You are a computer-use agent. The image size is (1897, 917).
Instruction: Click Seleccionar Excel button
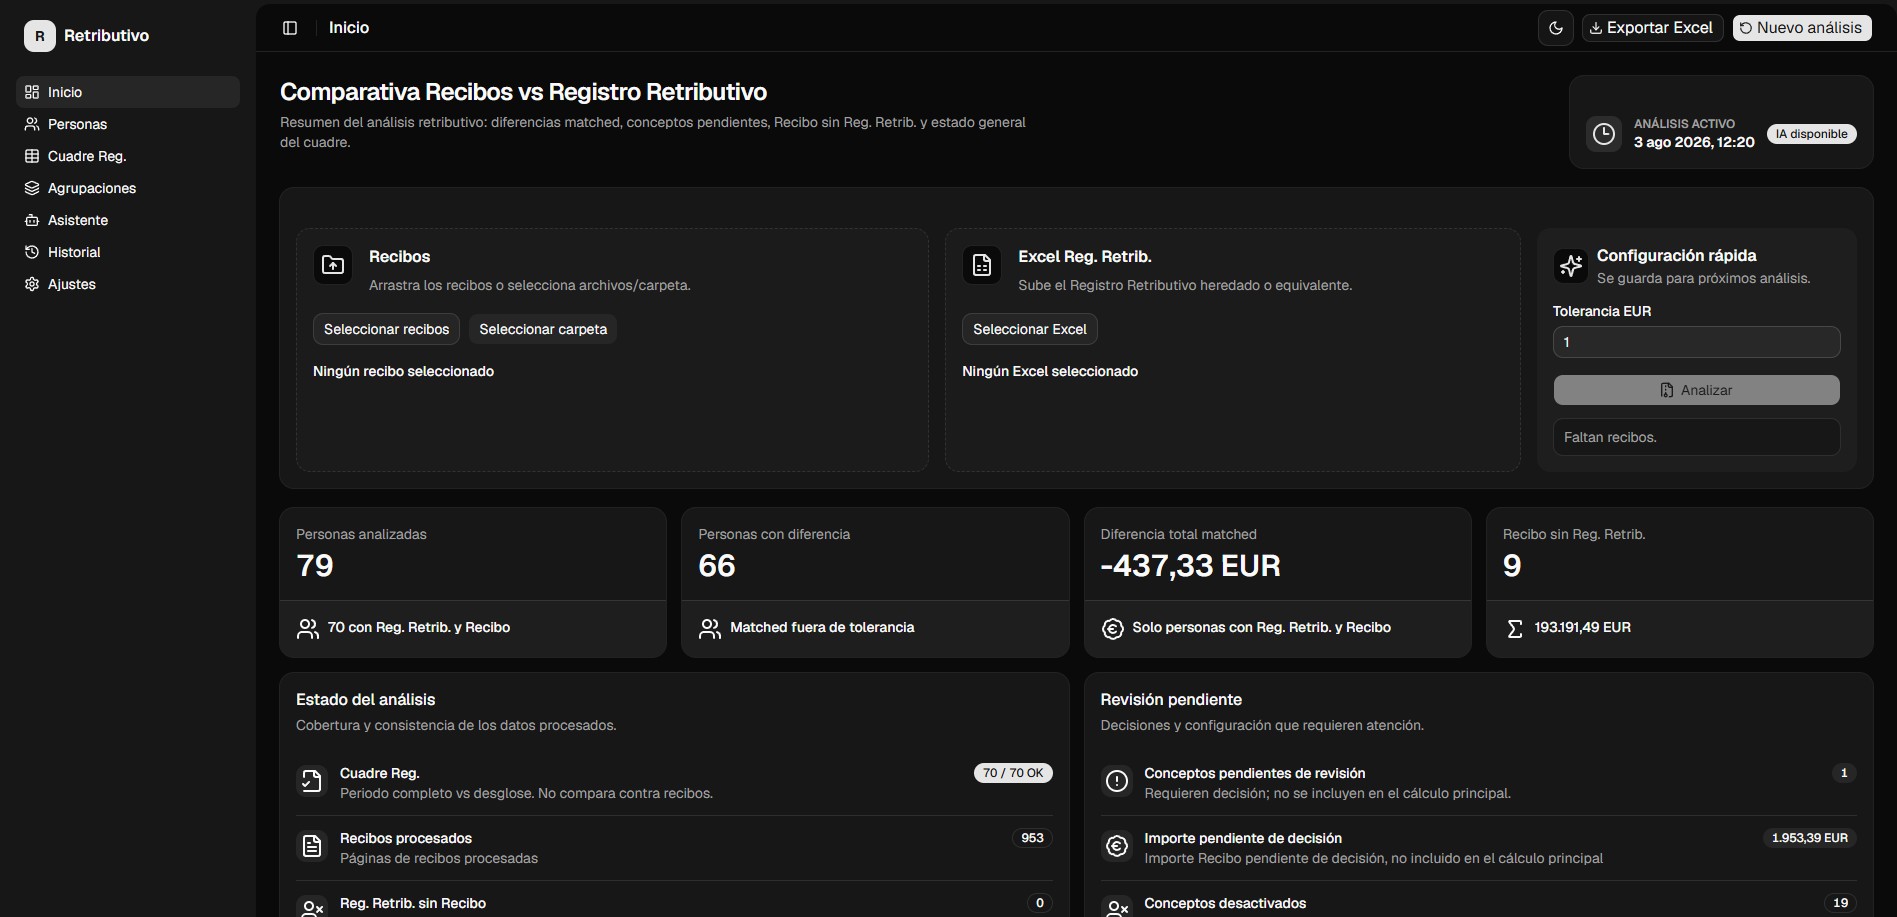1029,329
